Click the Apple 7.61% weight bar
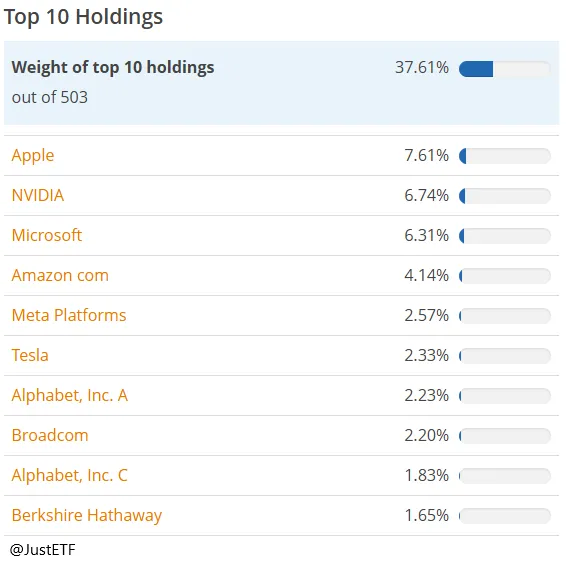Screen dimensions: 566x566 tap(505, 156)
